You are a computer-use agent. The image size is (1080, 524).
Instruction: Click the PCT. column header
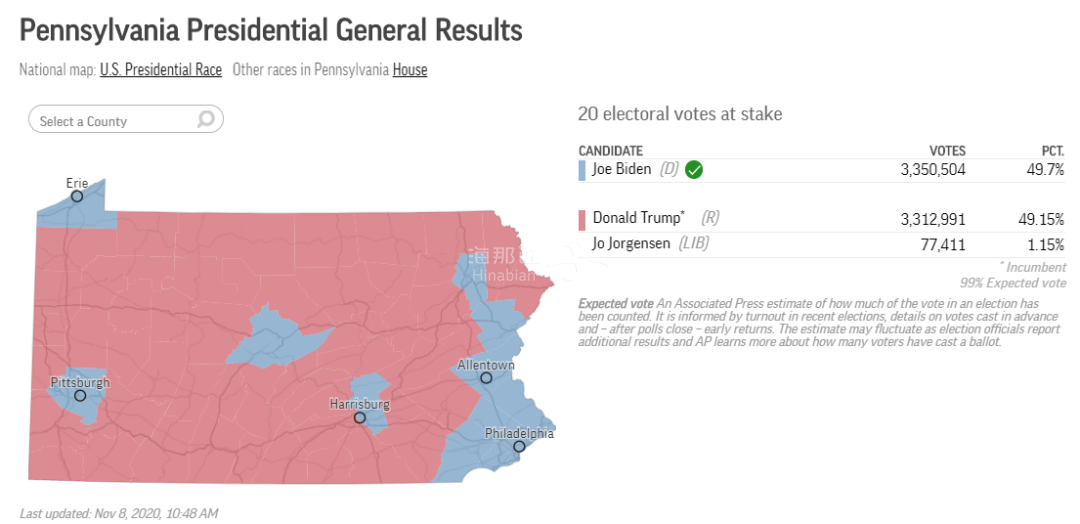point(1052,151)
